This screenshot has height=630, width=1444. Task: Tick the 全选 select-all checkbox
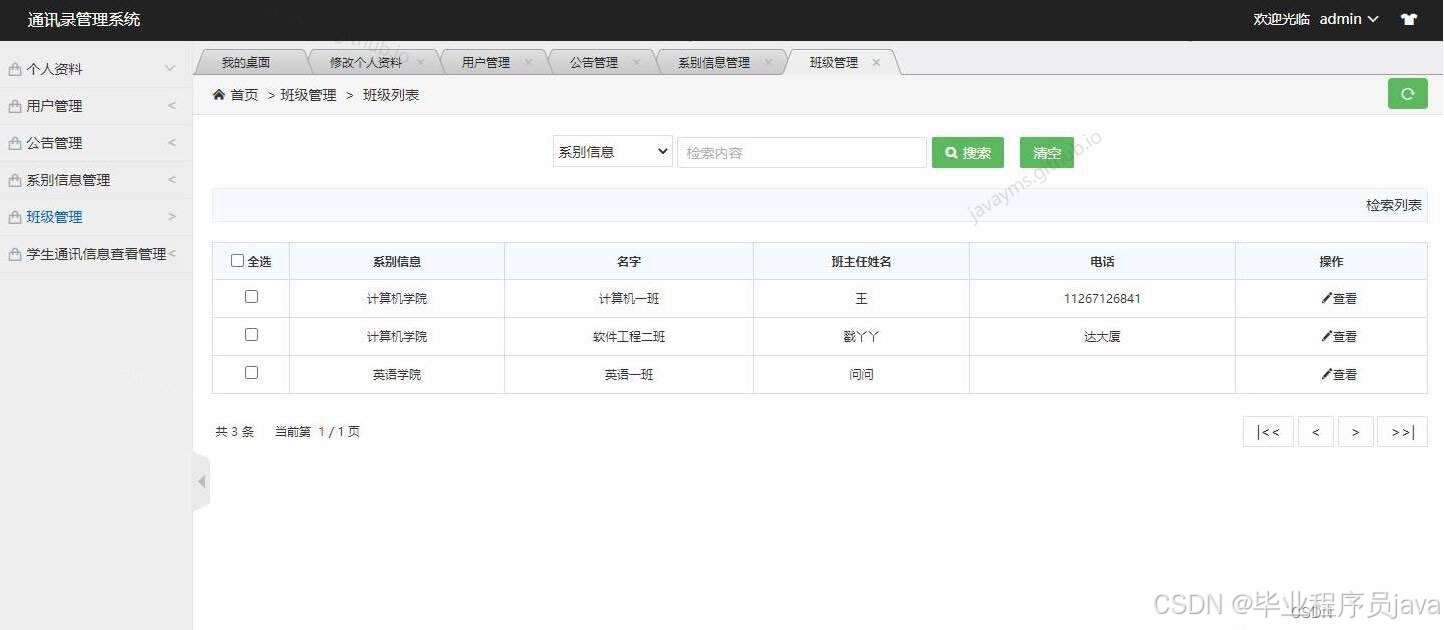point(237,260)
